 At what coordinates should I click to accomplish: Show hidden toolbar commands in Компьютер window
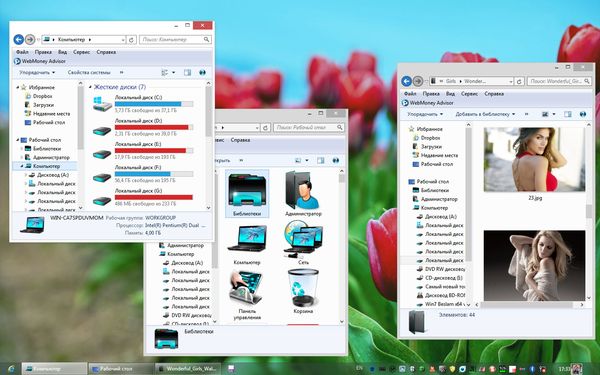122,72
